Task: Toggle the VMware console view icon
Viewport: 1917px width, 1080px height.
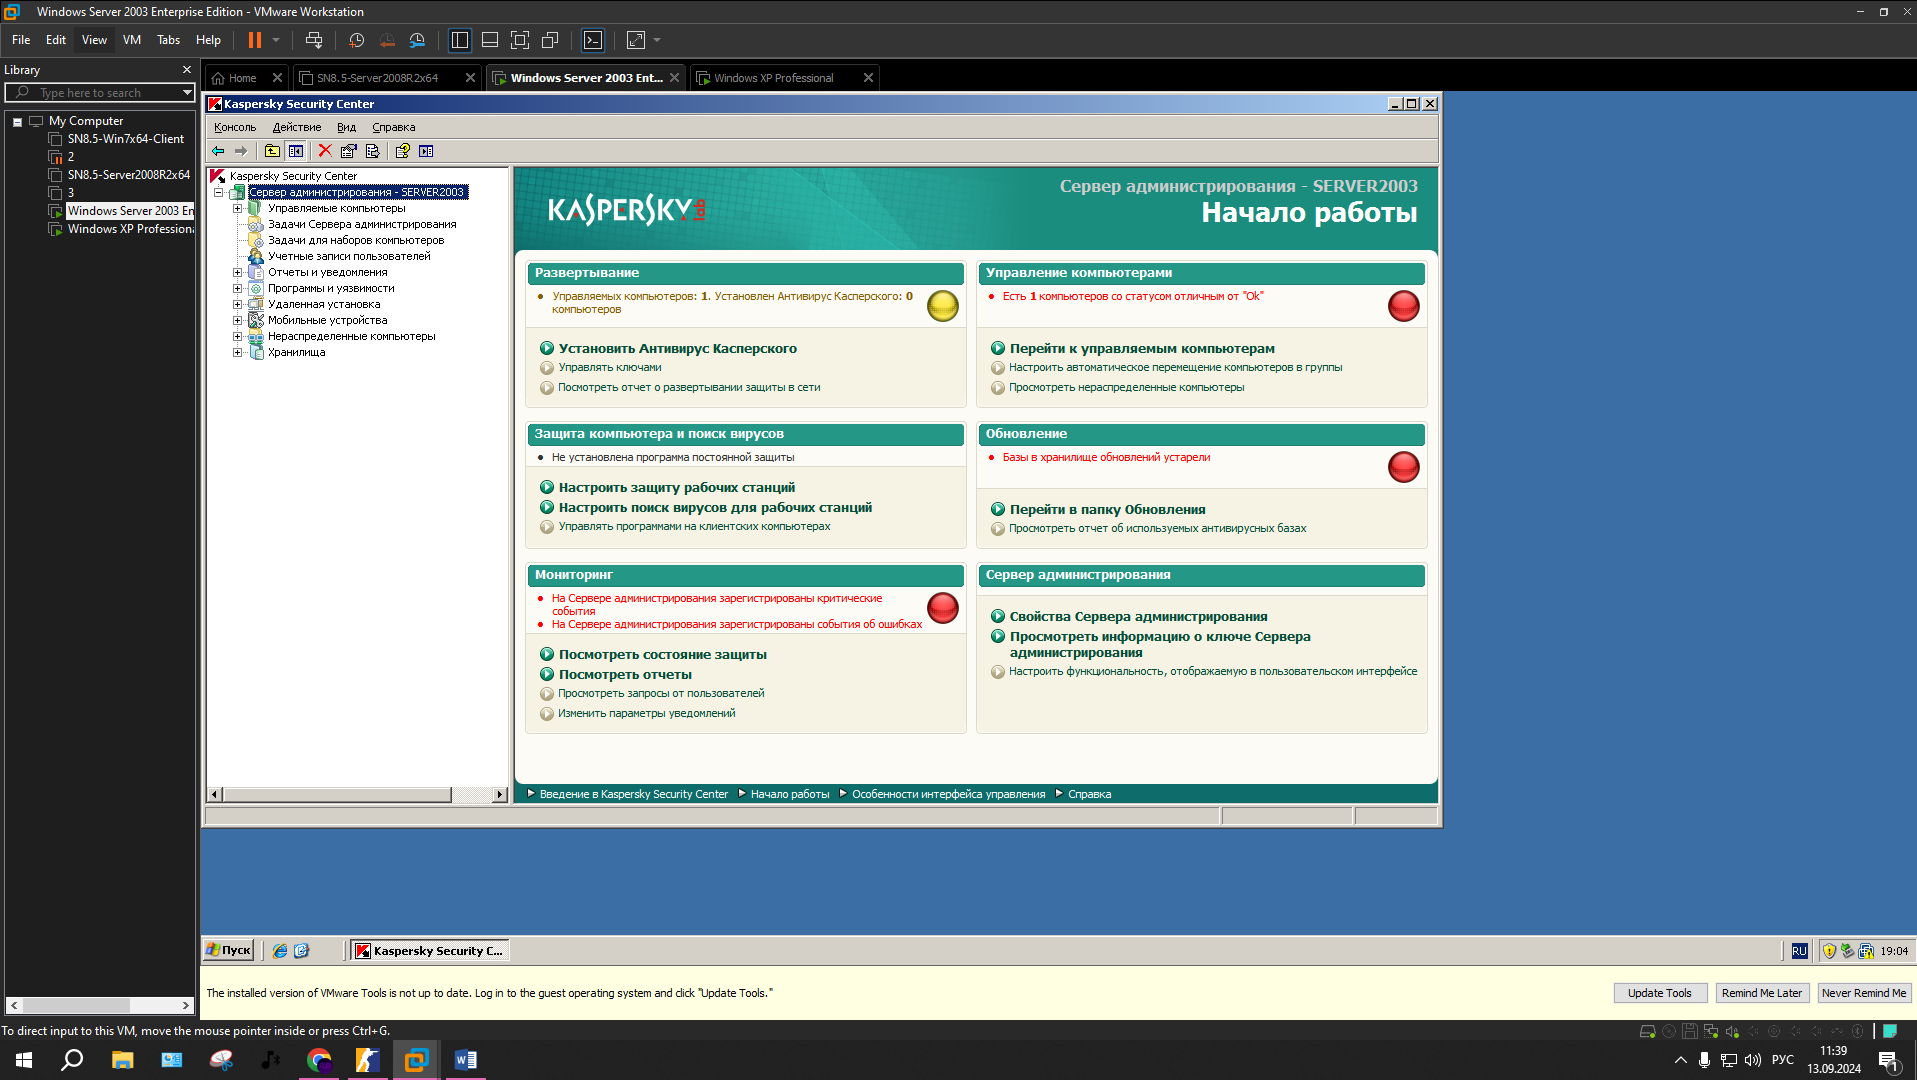Action: [x=593, y=40]
